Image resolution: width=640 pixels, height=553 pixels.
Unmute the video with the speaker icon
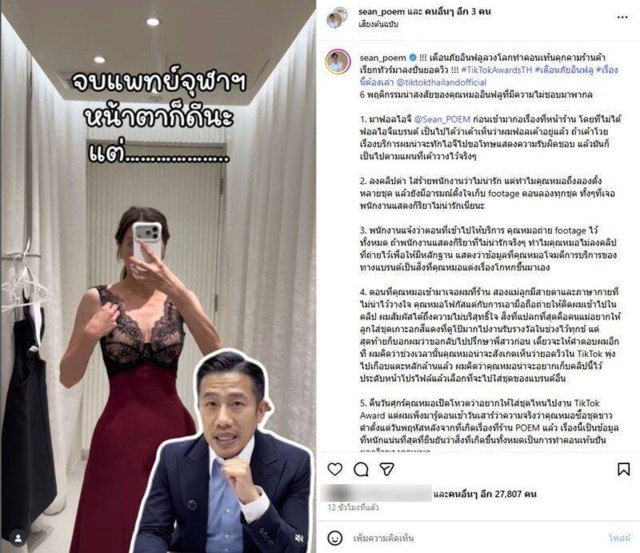point(299,538)
